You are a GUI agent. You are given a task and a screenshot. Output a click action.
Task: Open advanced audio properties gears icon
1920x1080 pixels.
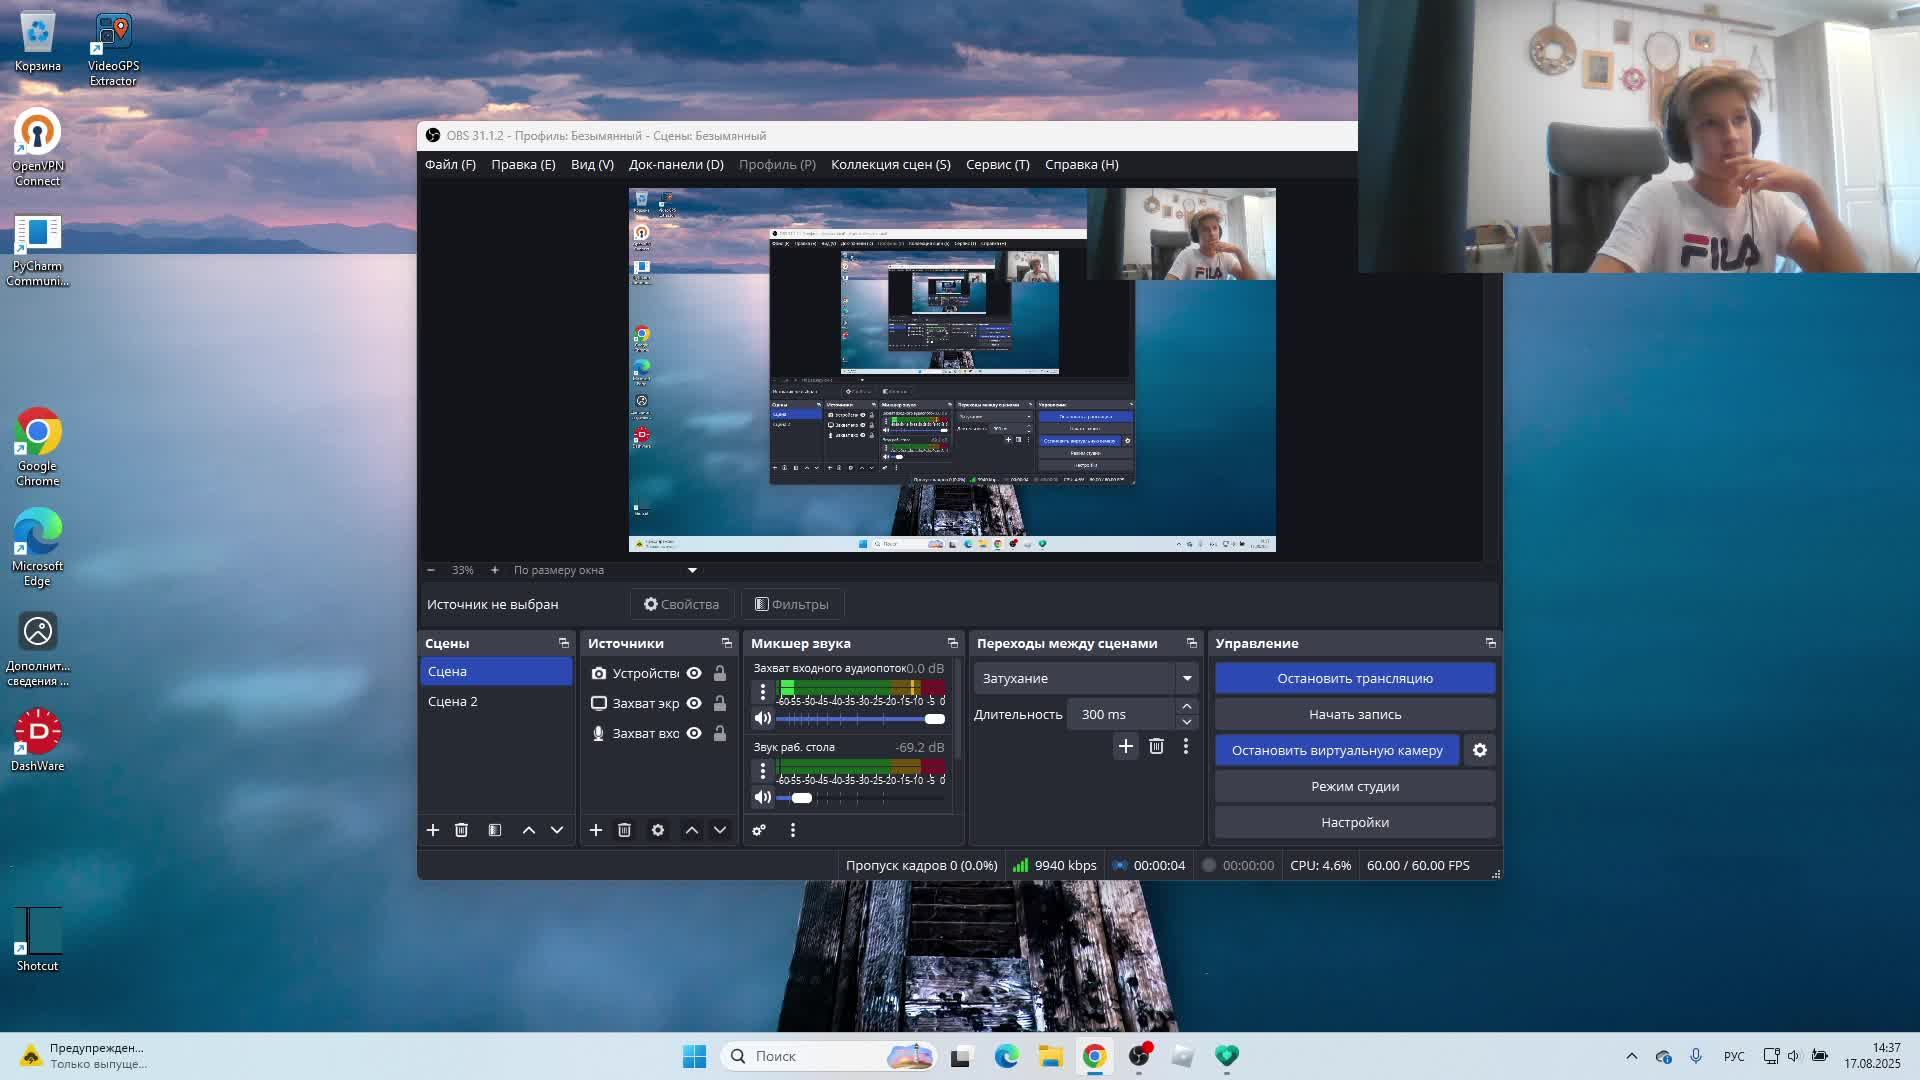click(x=759, y=830)
